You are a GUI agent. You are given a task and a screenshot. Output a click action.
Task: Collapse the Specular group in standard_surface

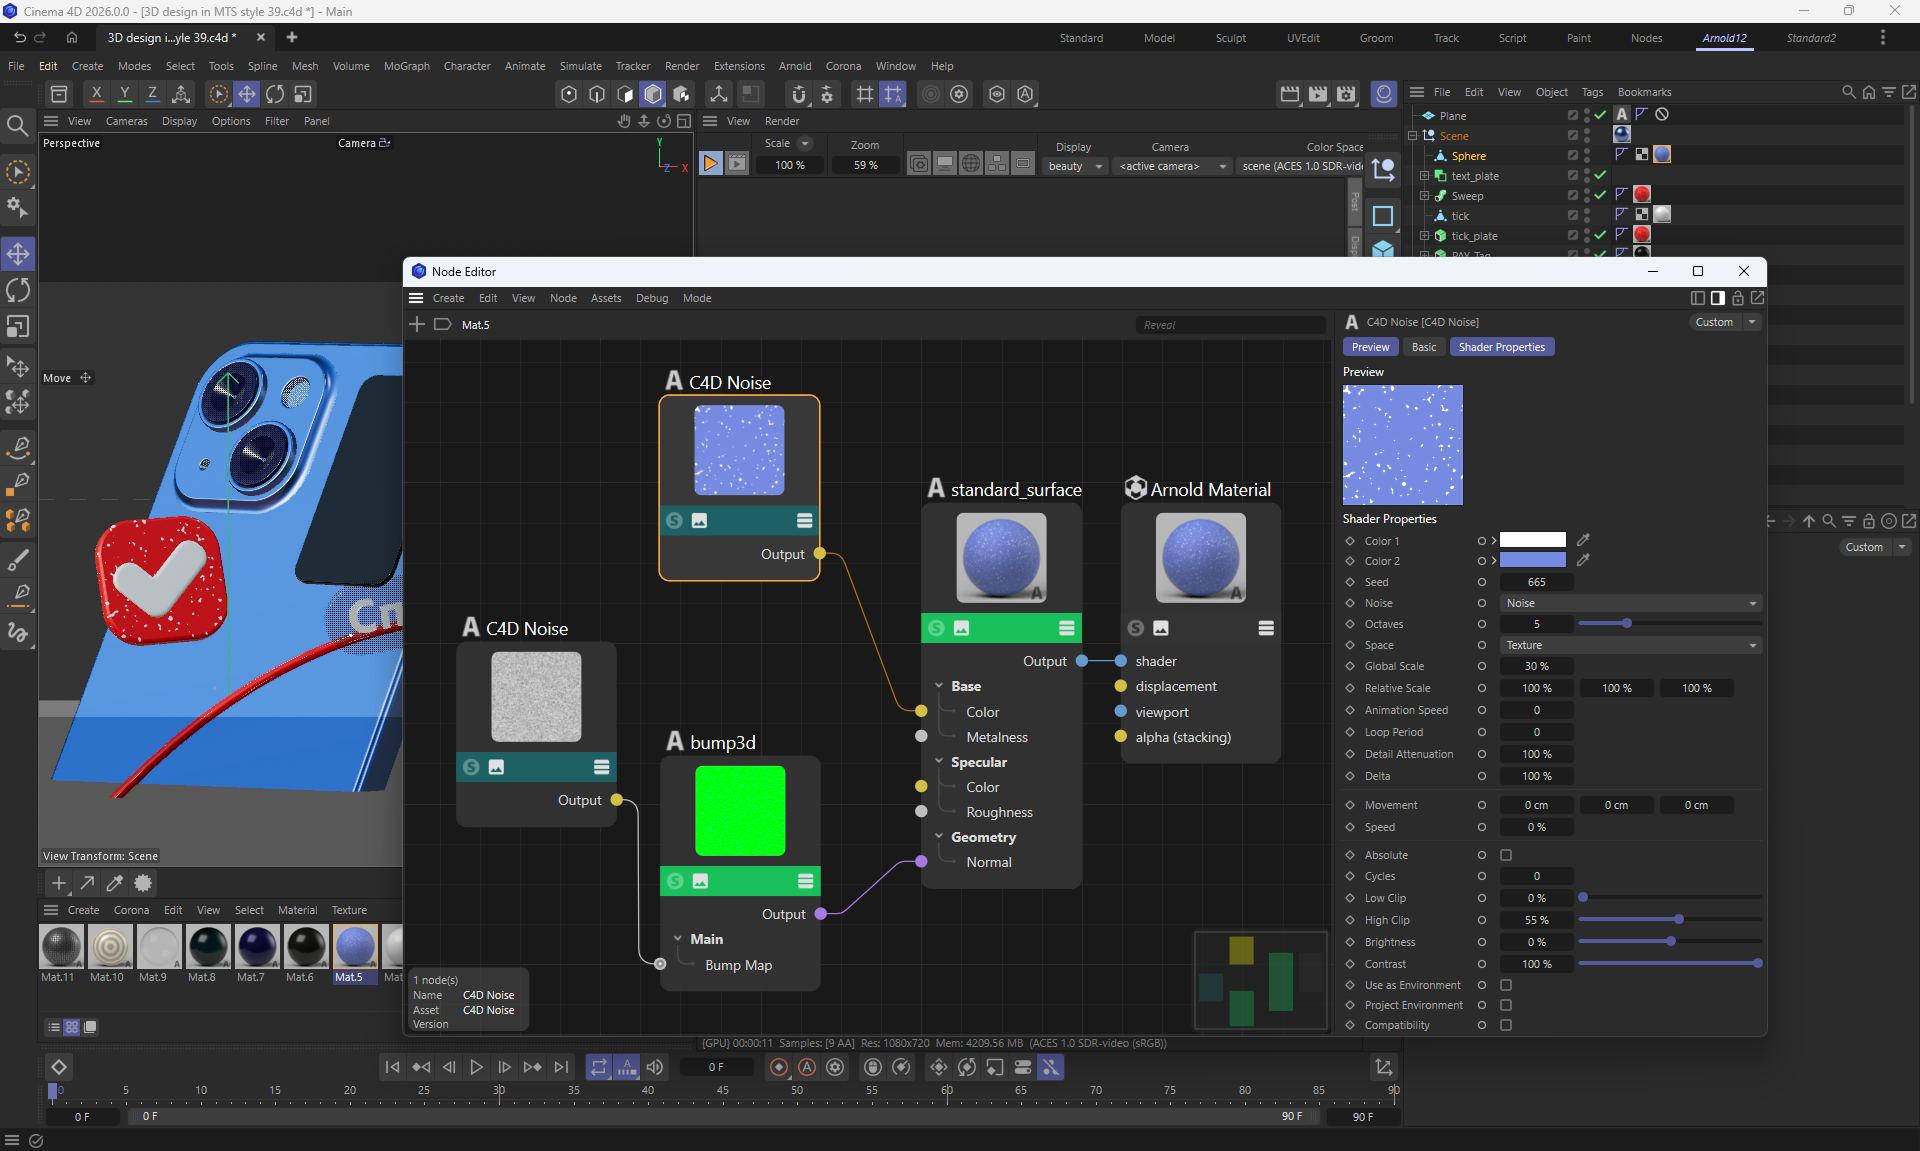coord(939,762)
